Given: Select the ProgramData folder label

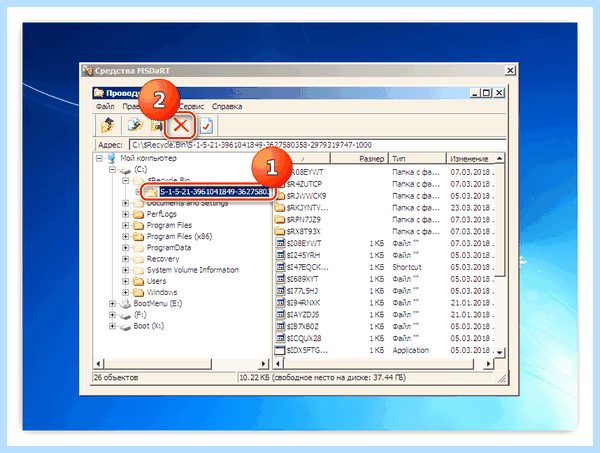Looking at the screenshot, I should pos(169,248).
